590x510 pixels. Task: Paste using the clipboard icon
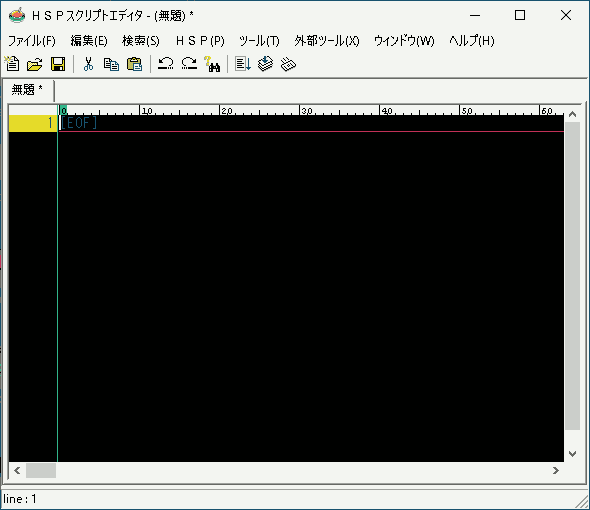(x=134, y=64)
